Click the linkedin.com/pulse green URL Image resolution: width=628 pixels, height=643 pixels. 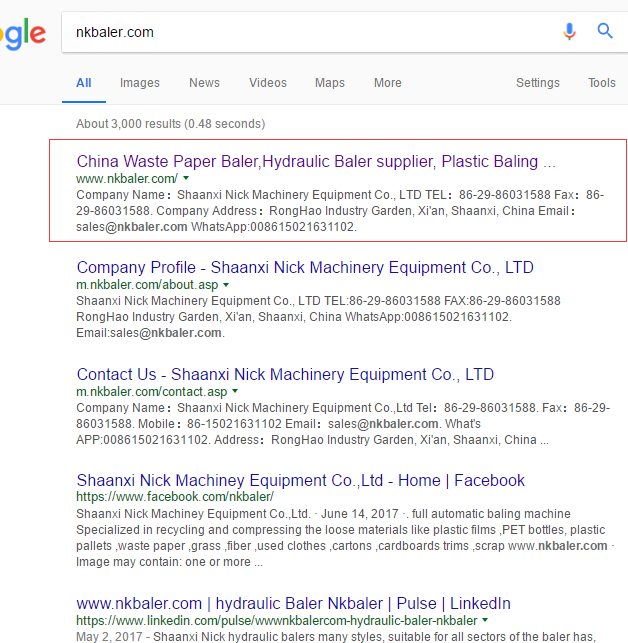277,621
